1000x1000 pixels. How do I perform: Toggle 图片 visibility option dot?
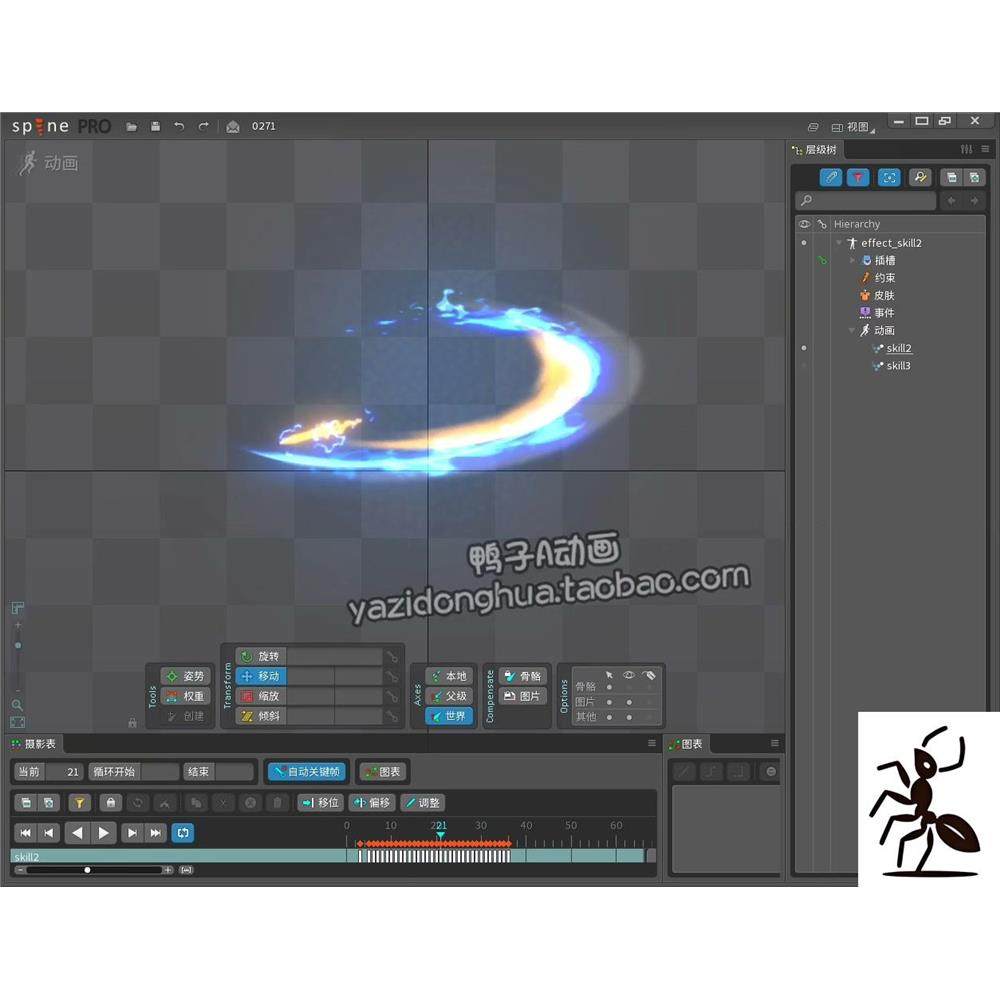coord(629,702)
